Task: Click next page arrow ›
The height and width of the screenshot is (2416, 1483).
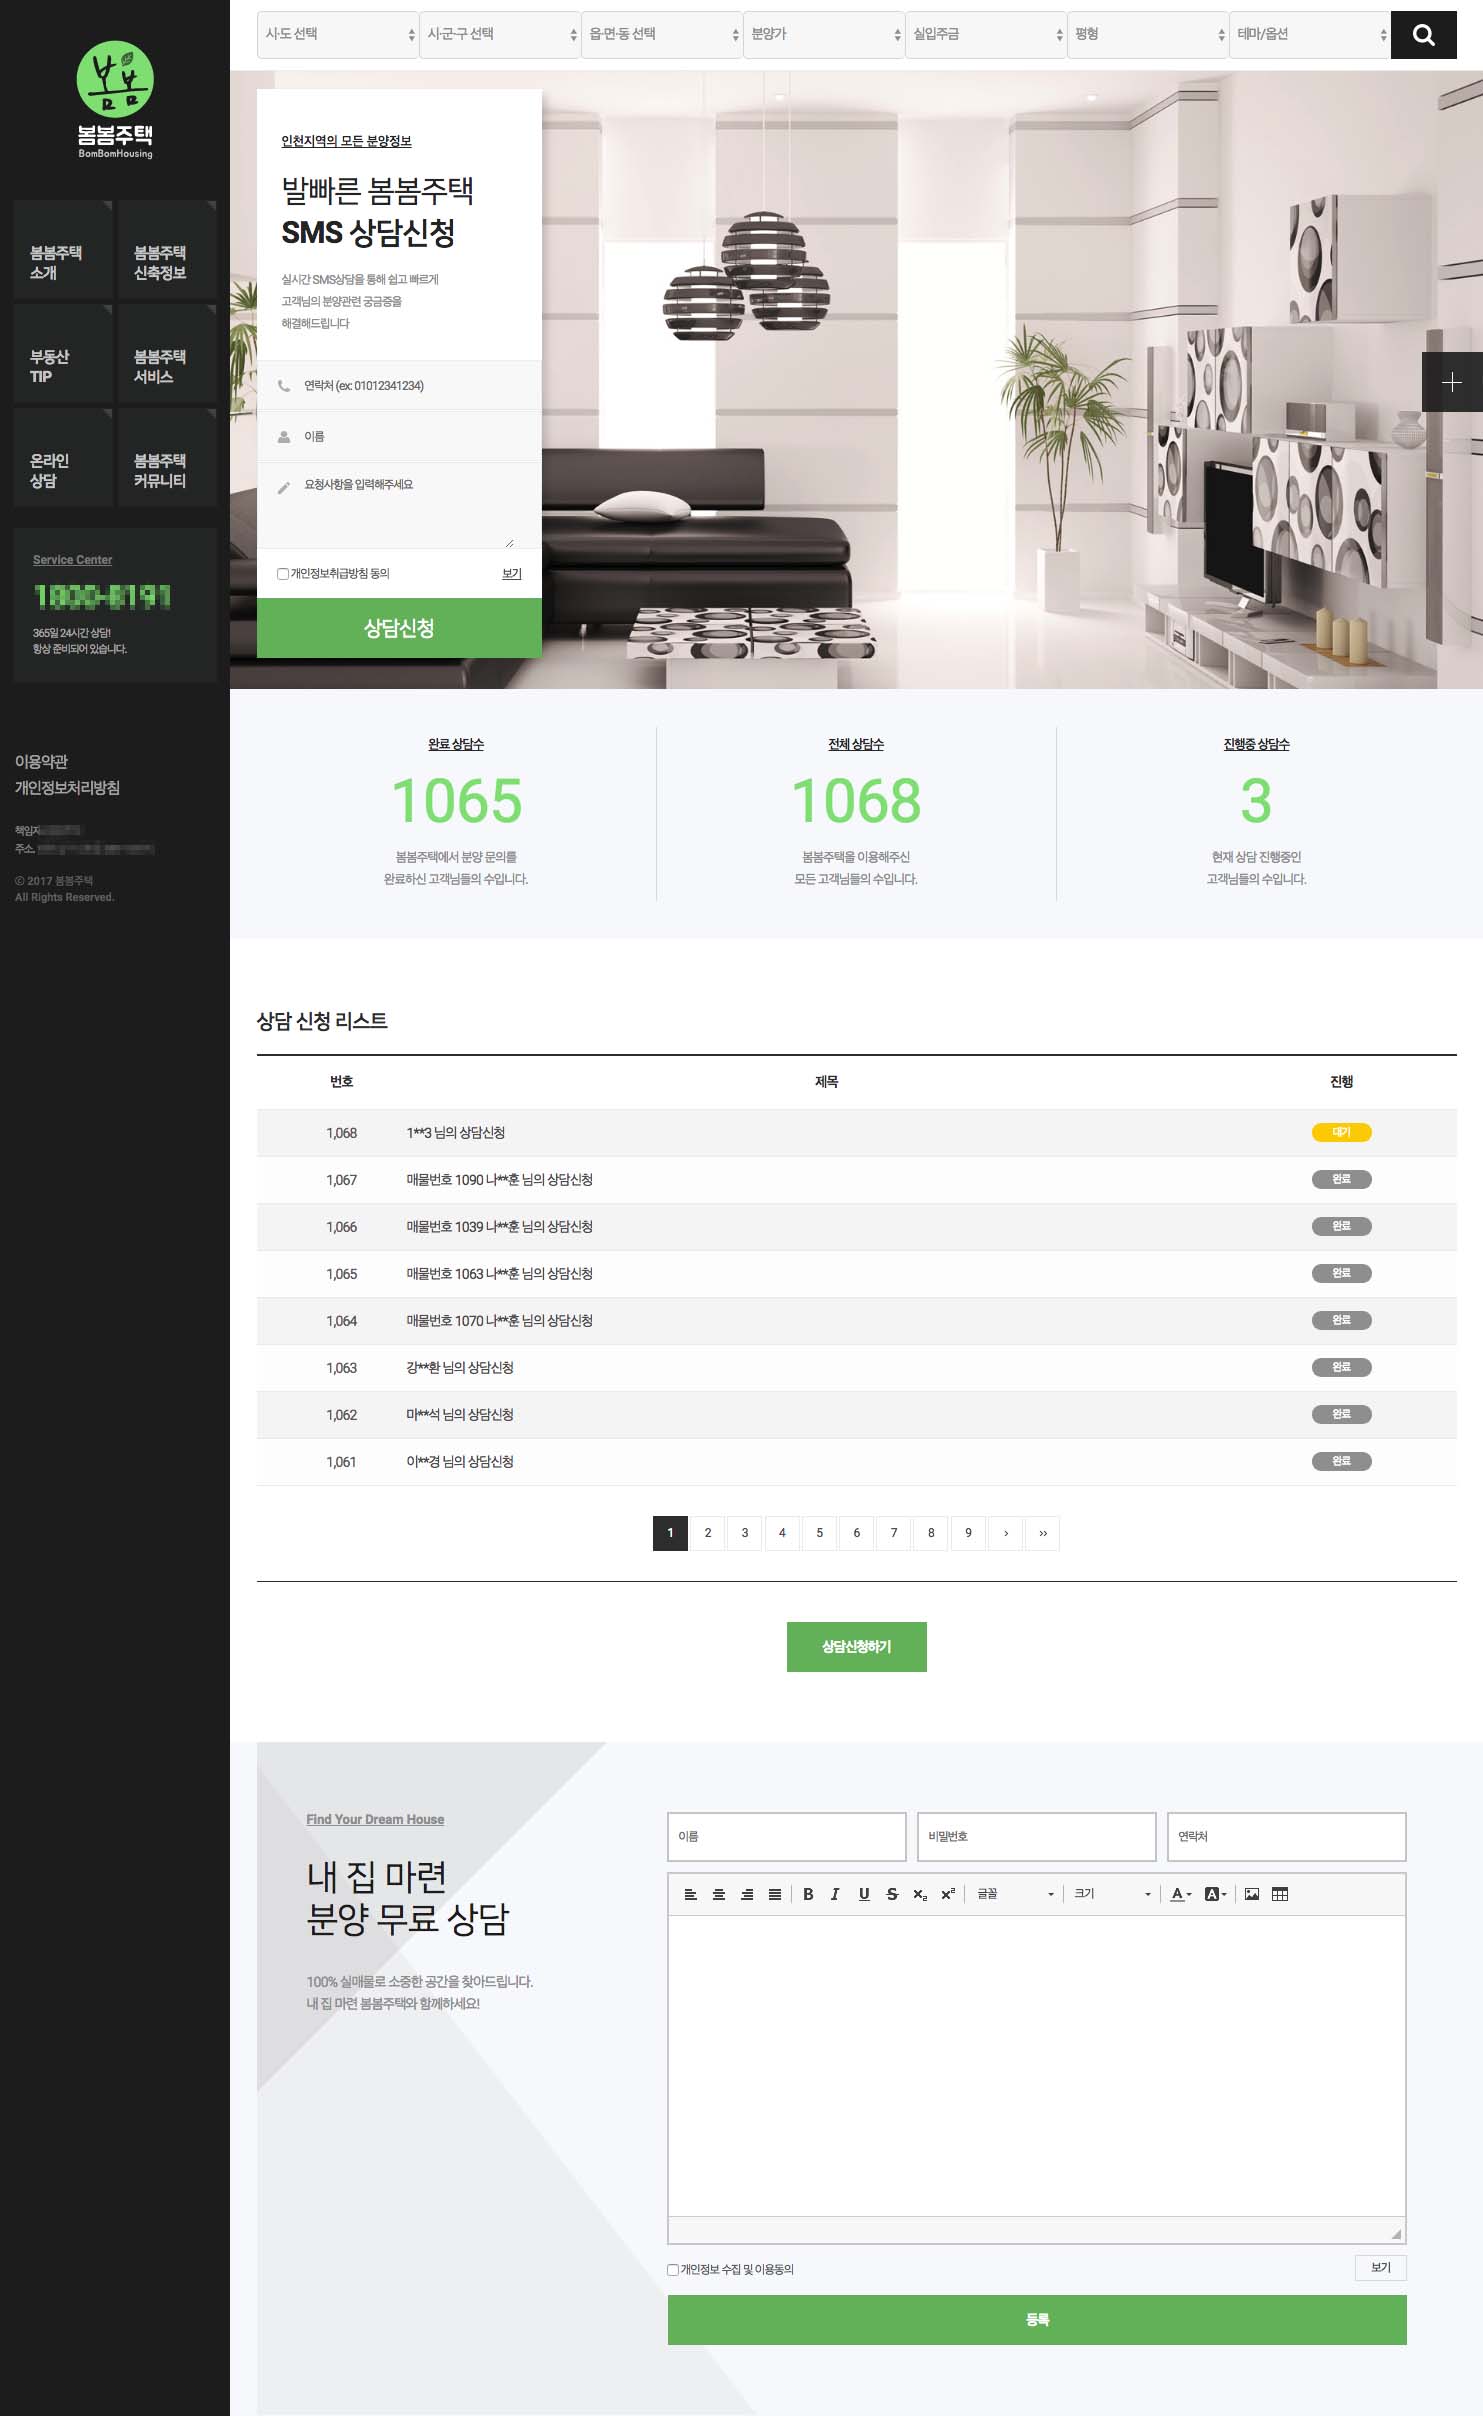Action: [x=1006, y=1534]
